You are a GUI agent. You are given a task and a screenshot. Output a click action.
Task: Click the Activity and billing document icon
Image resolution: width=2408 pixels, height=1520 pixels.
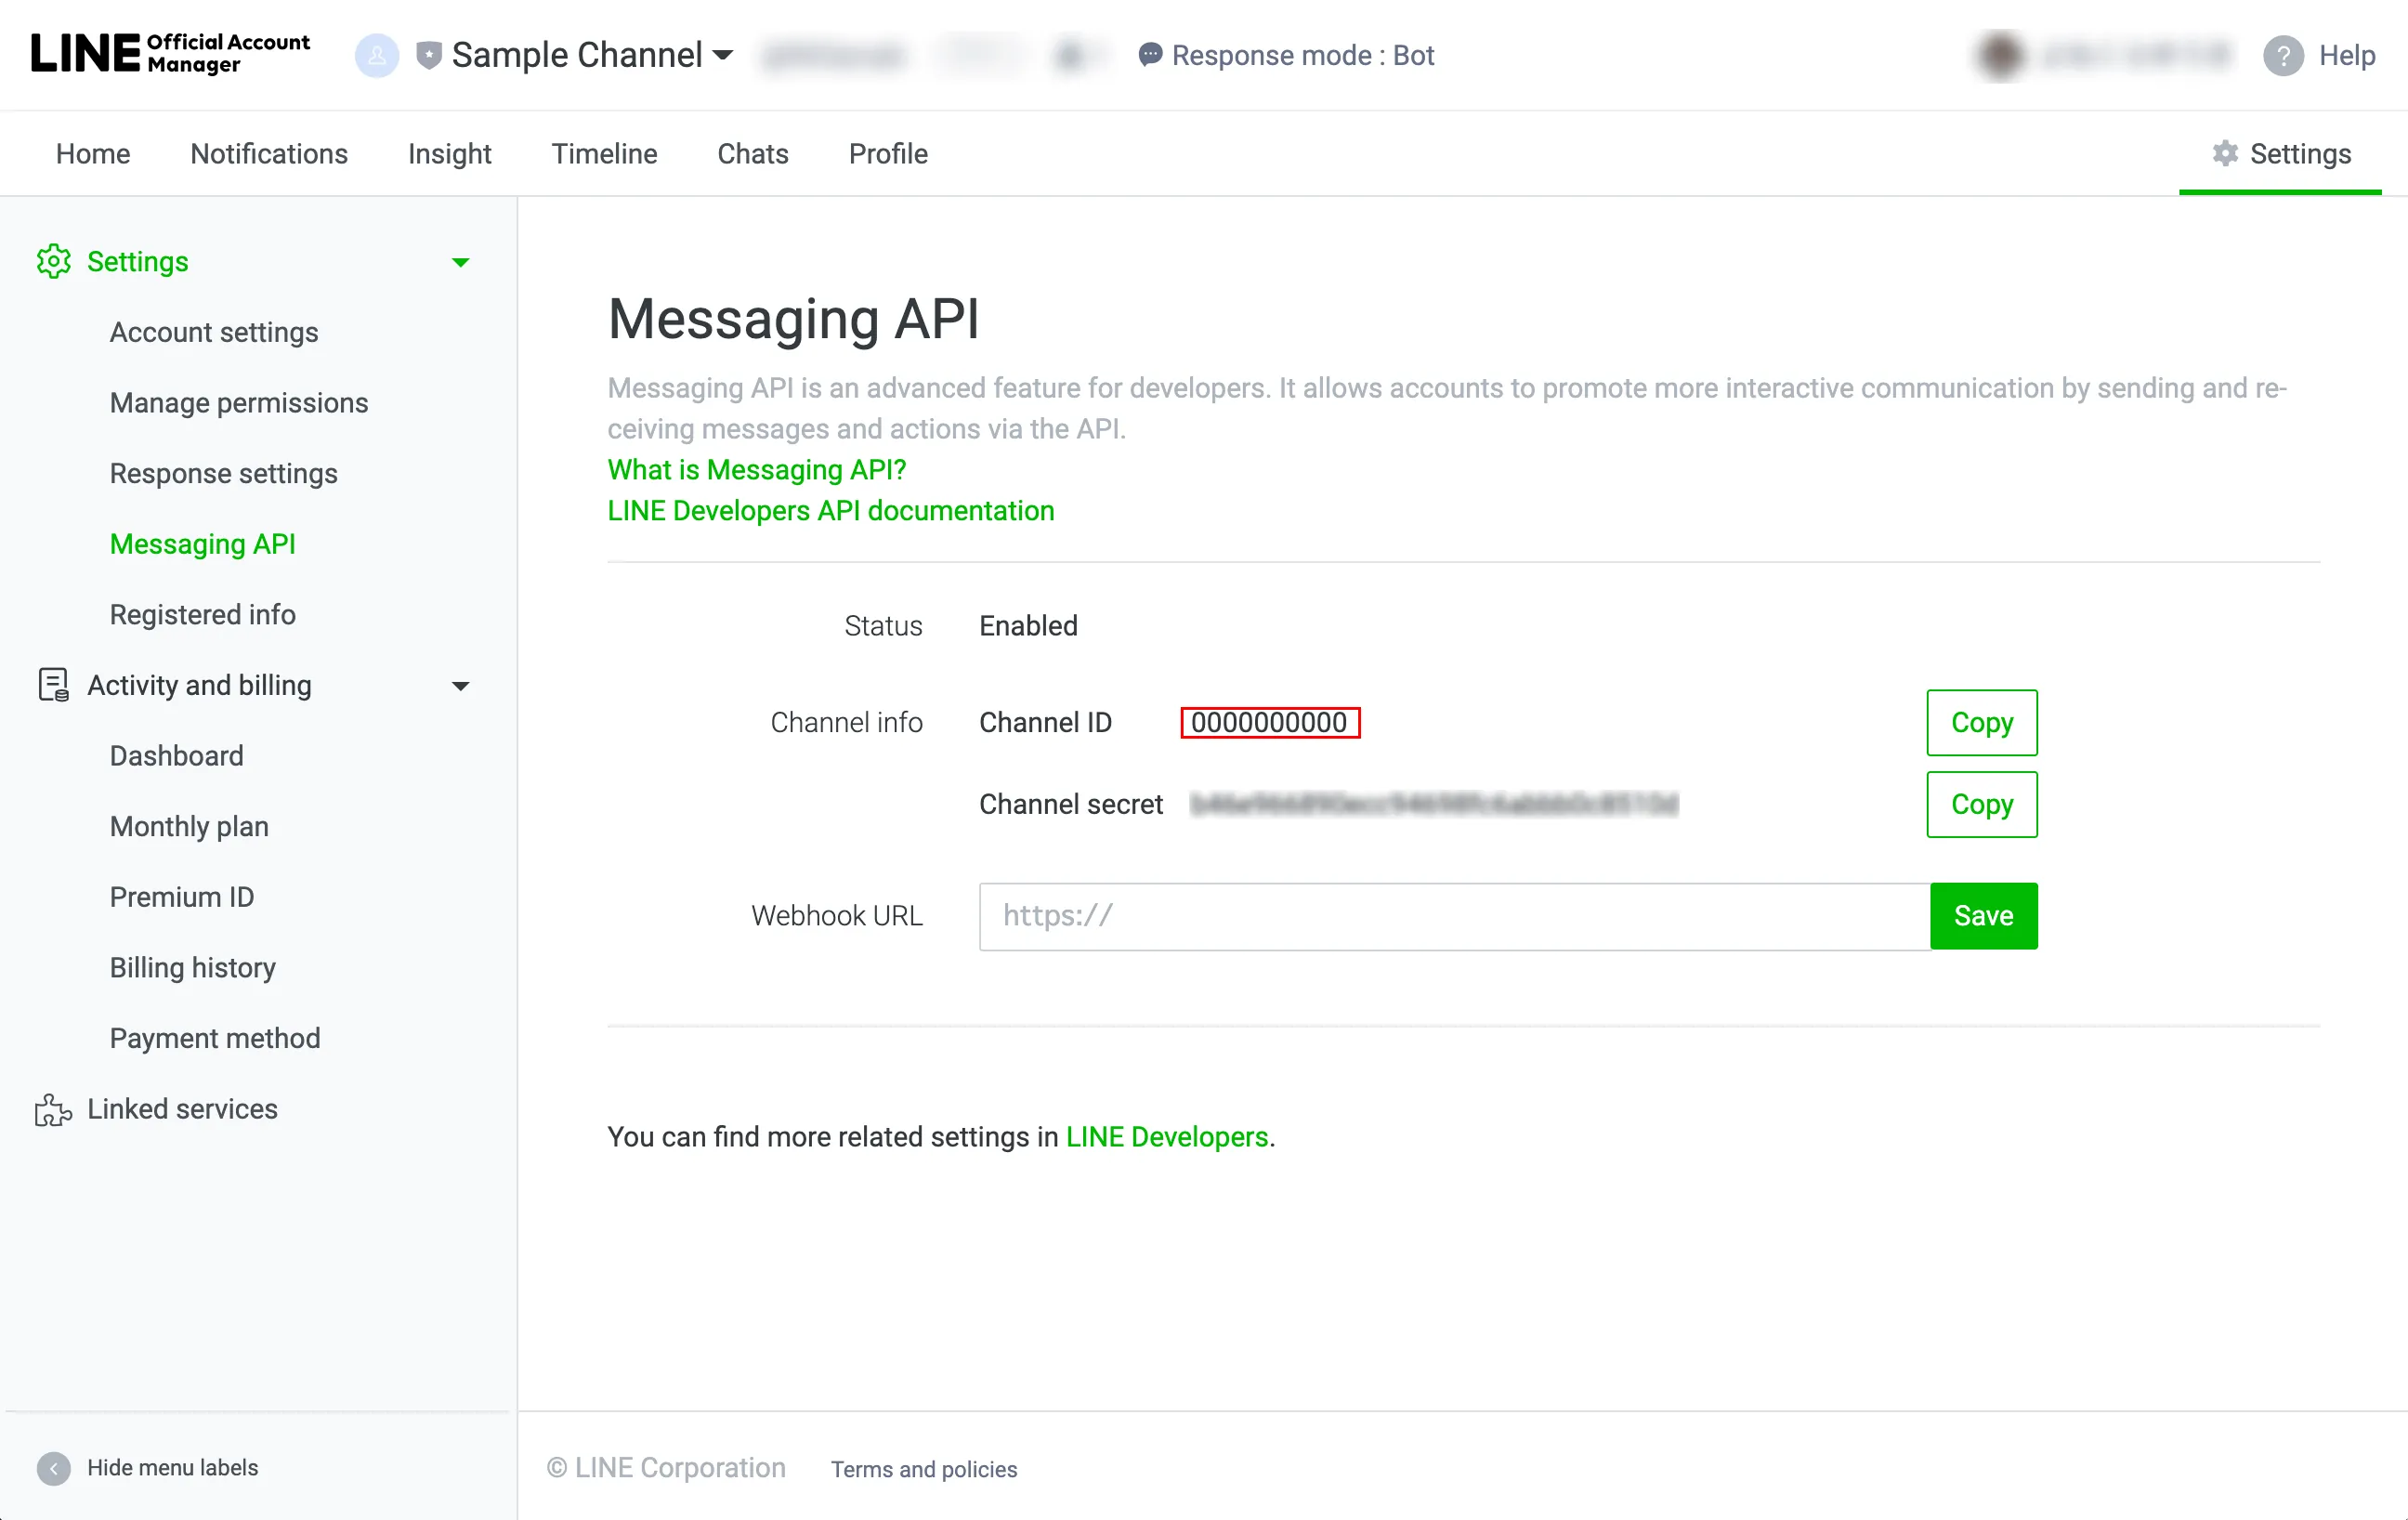53,685
